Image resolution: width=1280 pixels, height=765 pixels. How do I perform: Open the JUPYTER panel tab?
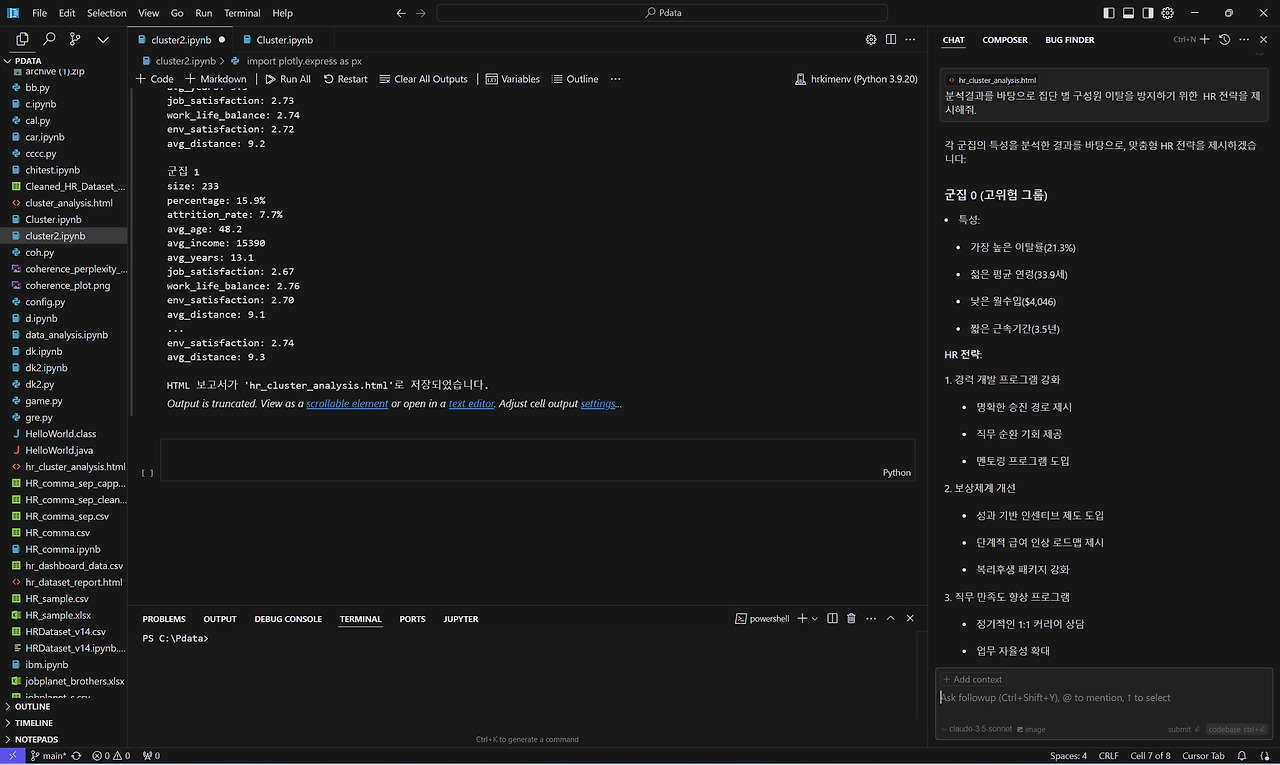point(461,619)
